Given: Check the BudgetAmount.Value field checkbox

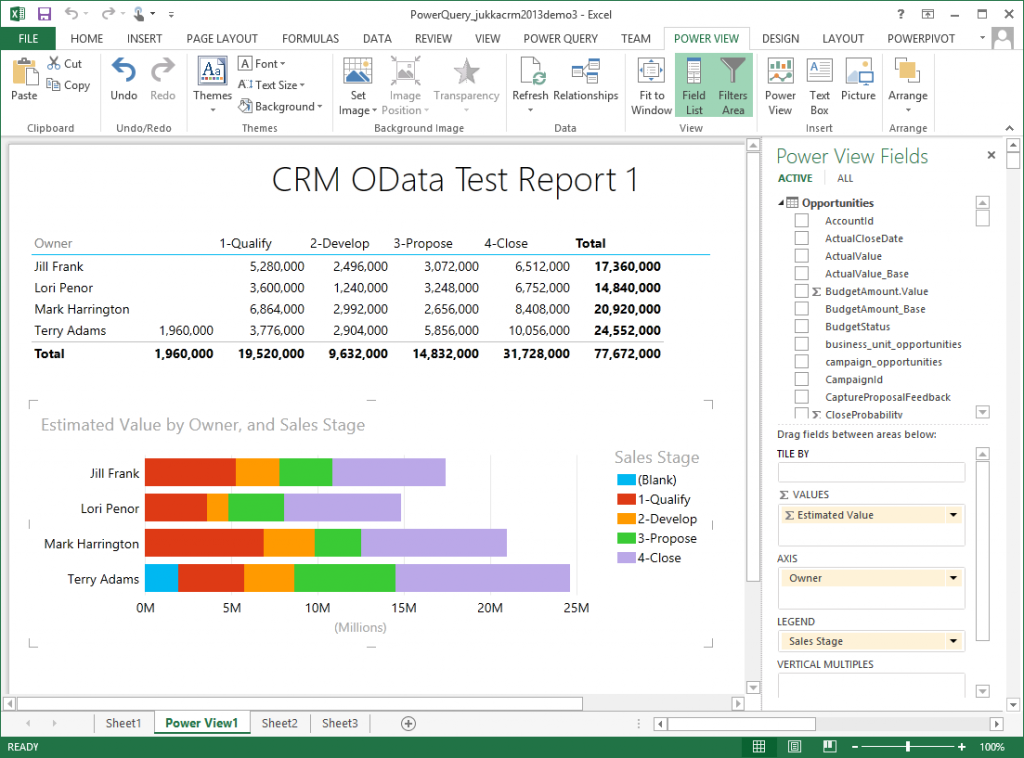Looking at the screenshot, I should [801, 291].
